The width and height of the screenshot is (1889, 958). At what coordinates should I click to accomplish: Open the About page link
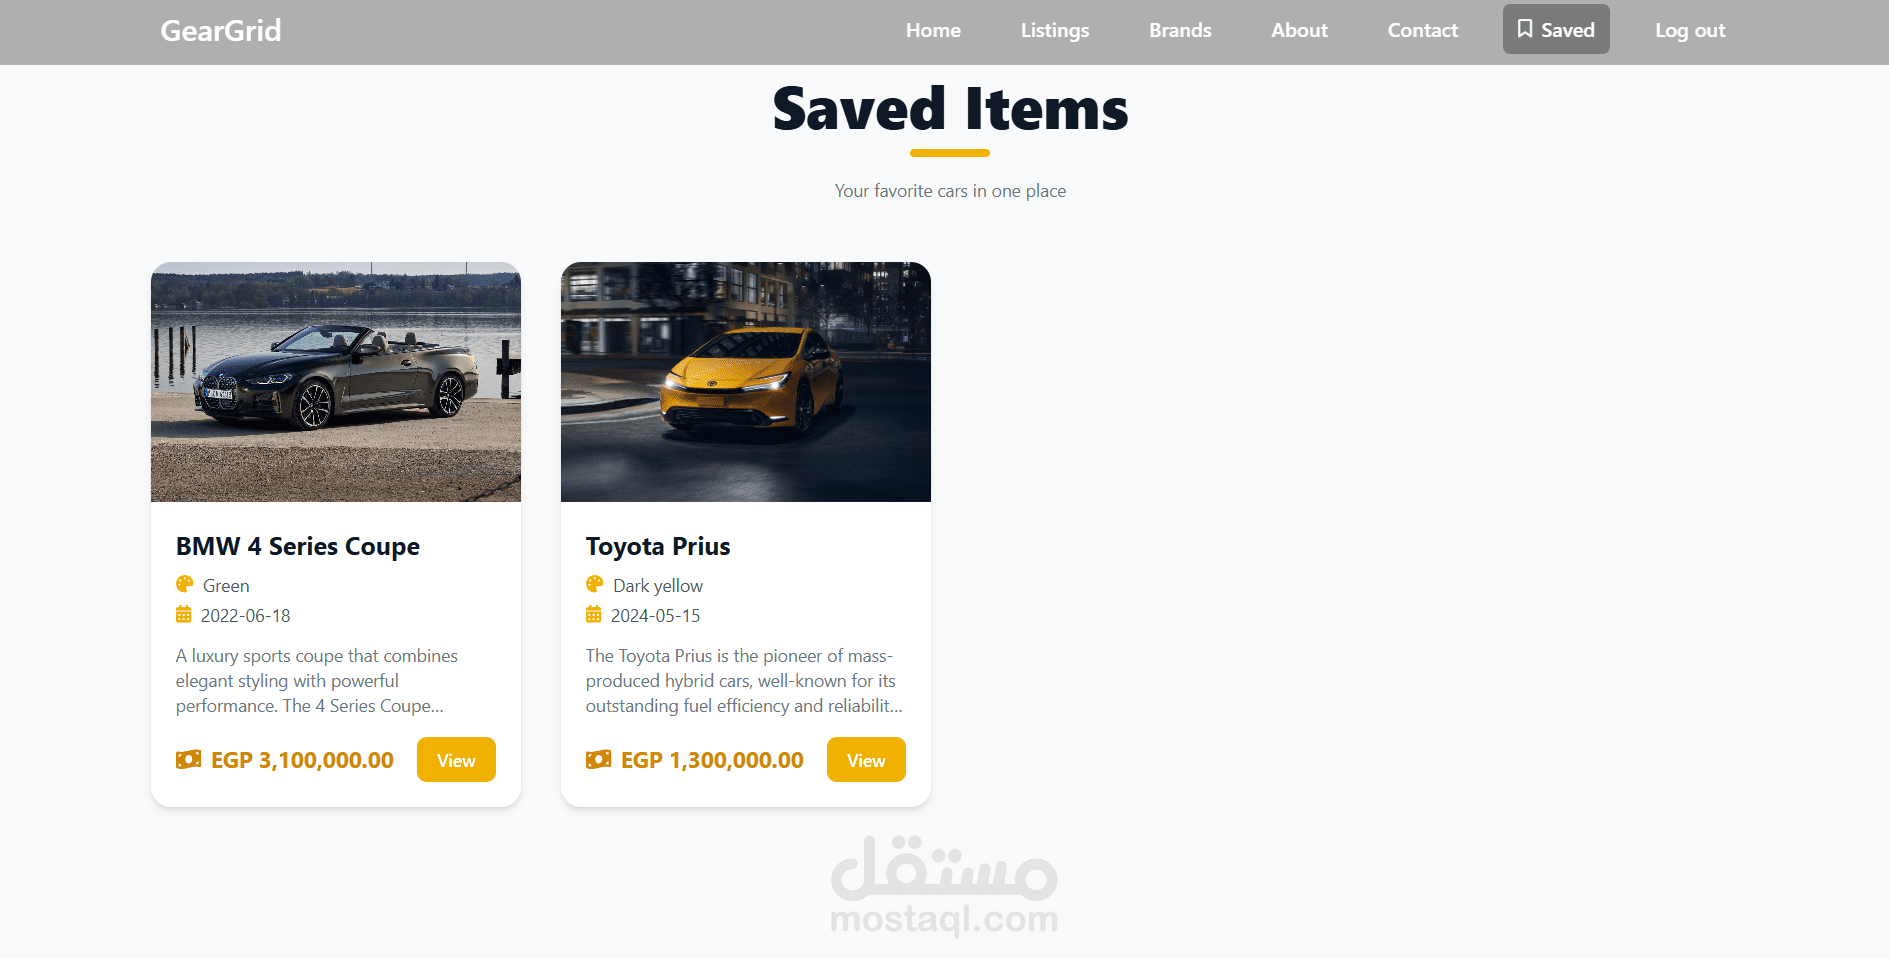pyautogui.click(x=1299, y=30)
